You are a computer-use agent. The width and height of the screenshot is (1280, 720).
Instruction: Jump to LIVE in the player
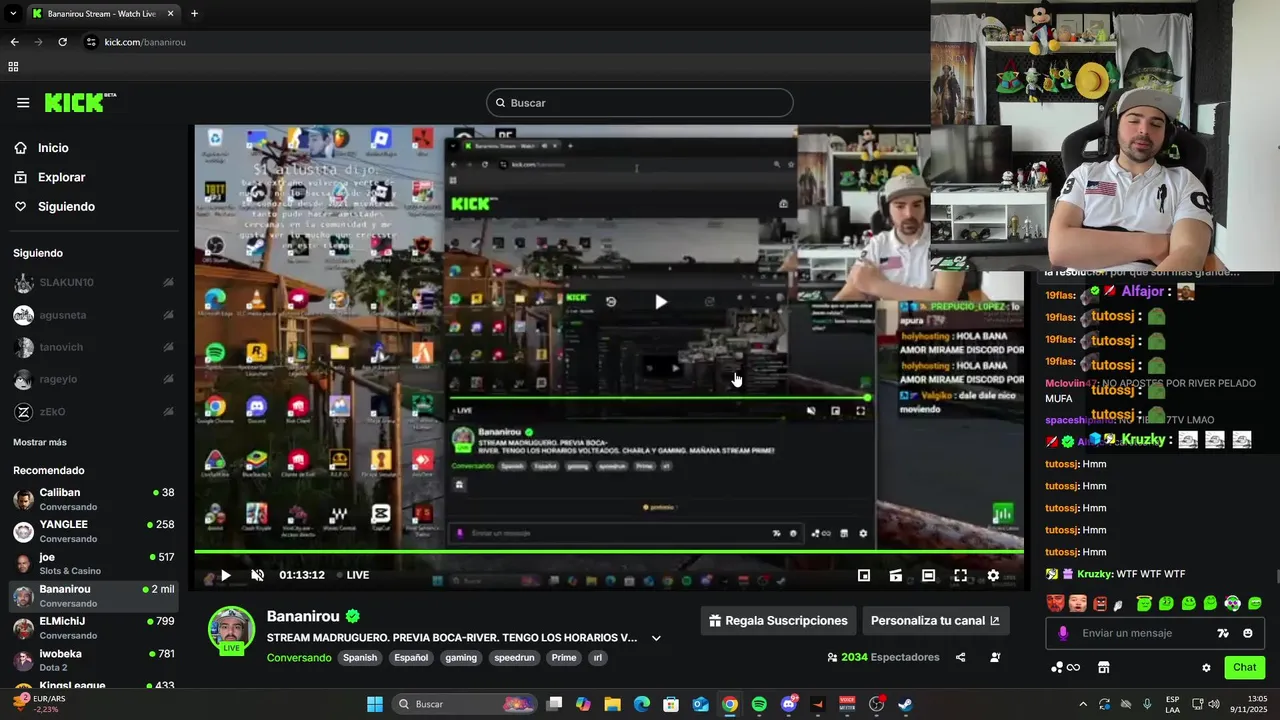352,575
